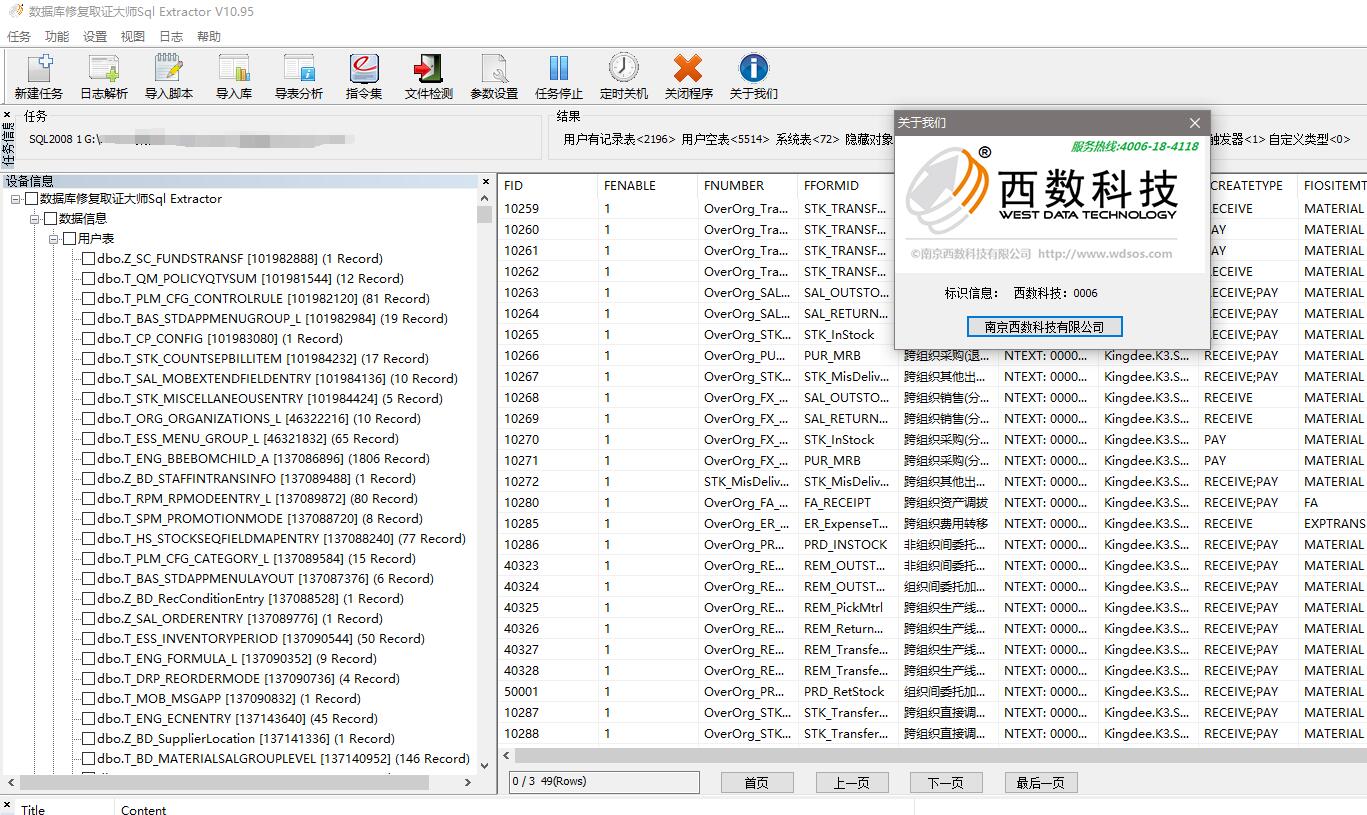The width and height of the screenshot is (1367, 815).
Task: Select dbo.T_ESS_MENU_GROUP_L tree item
Action: click(248, 439)
